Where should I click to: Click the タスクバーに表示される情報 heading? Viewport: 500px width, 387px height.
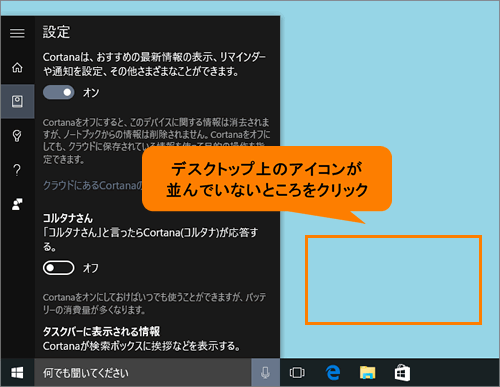[101, 331]
